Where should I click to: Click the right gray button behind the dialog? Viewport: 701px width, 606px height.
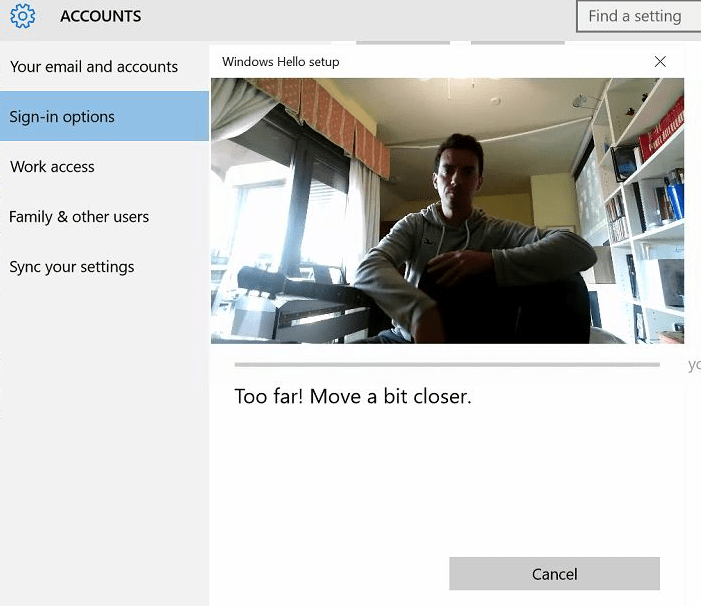pos(517,42)
